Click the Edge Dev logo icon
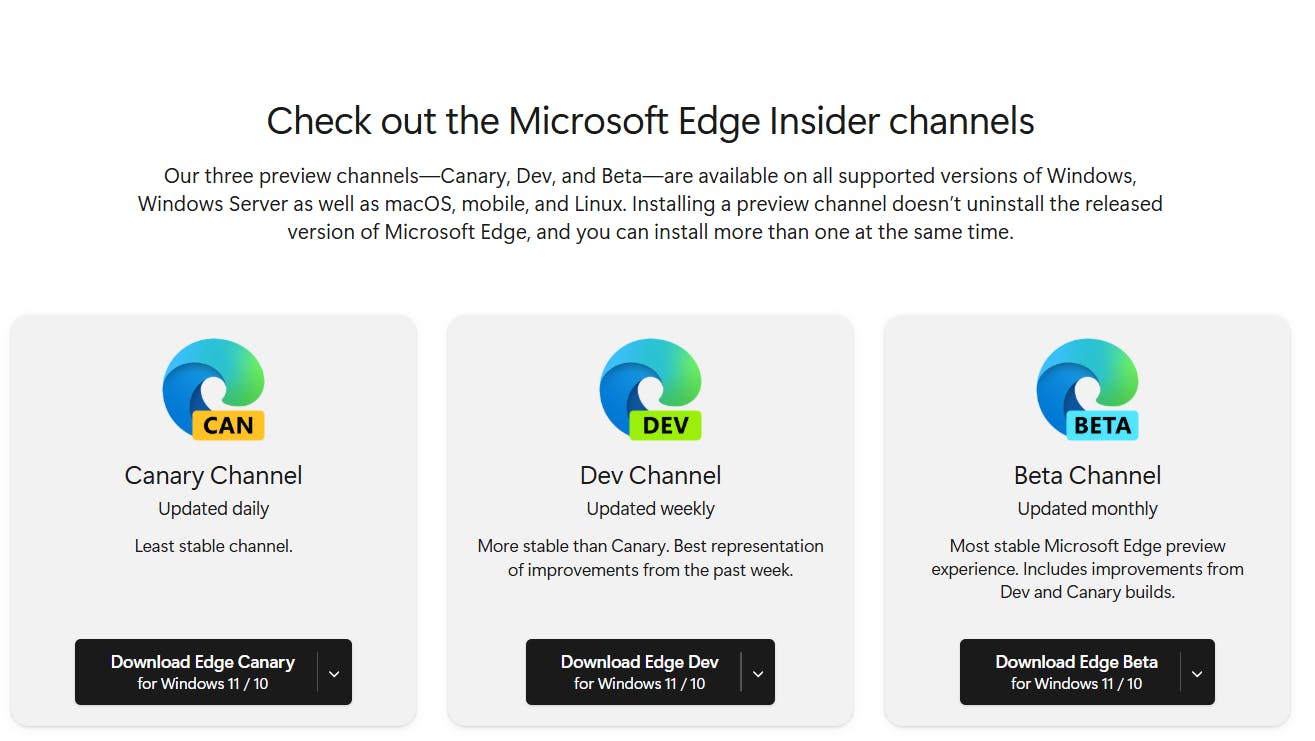Viewport: 1315px width, 741px height. coord(650,389)
